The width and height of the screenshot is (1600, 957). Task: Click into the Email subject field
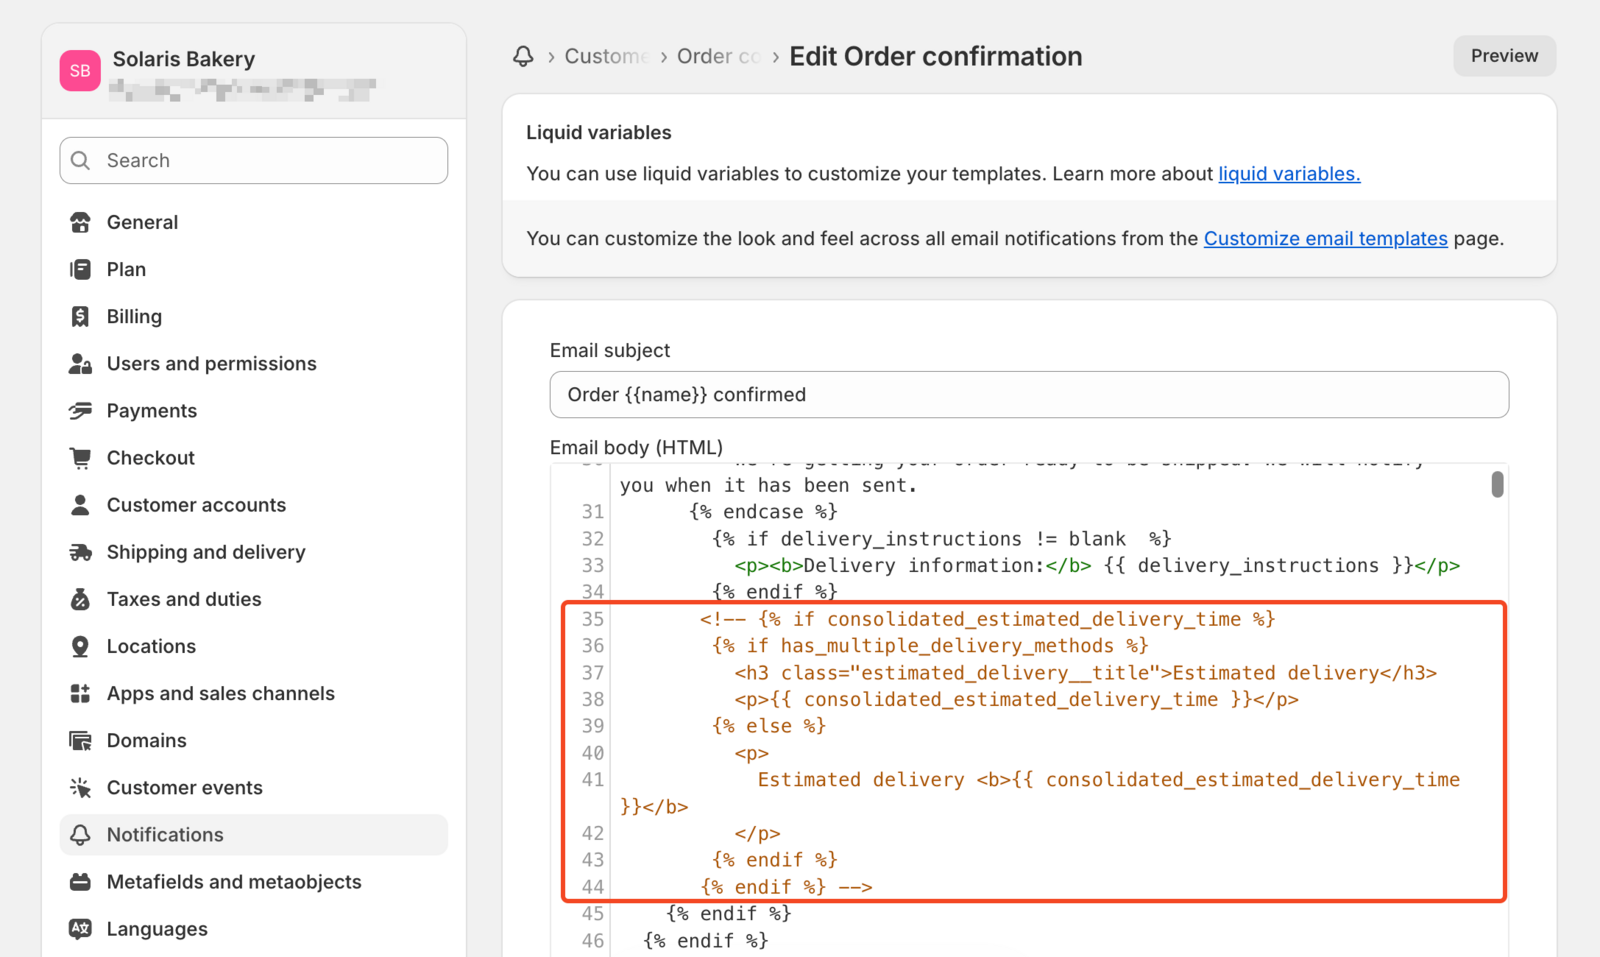(x=1029, y=395)
